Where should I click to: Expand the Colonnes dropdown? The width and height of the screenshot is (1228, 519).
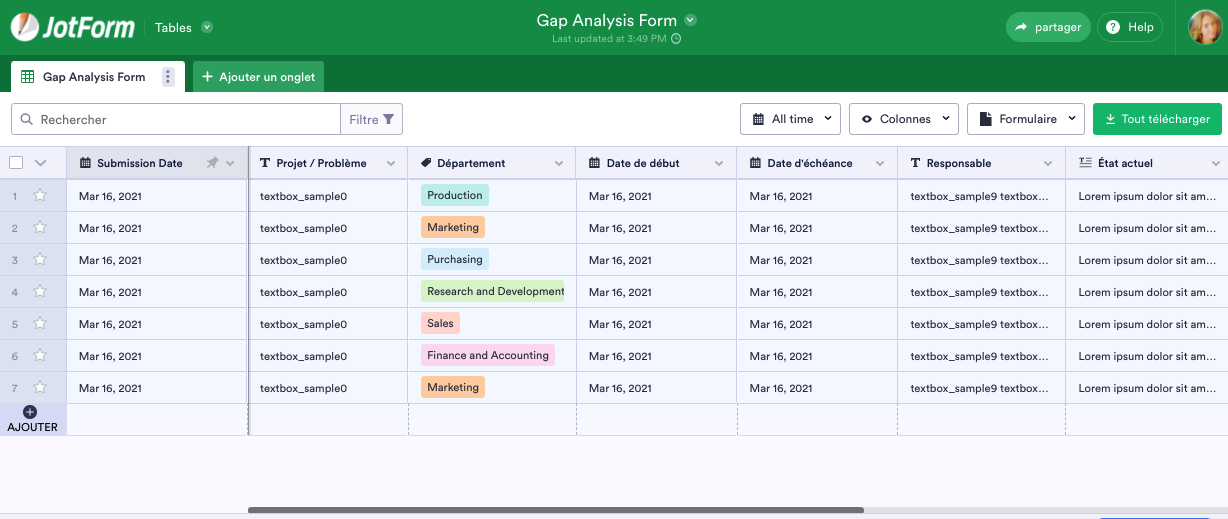[x=904, y=119]
